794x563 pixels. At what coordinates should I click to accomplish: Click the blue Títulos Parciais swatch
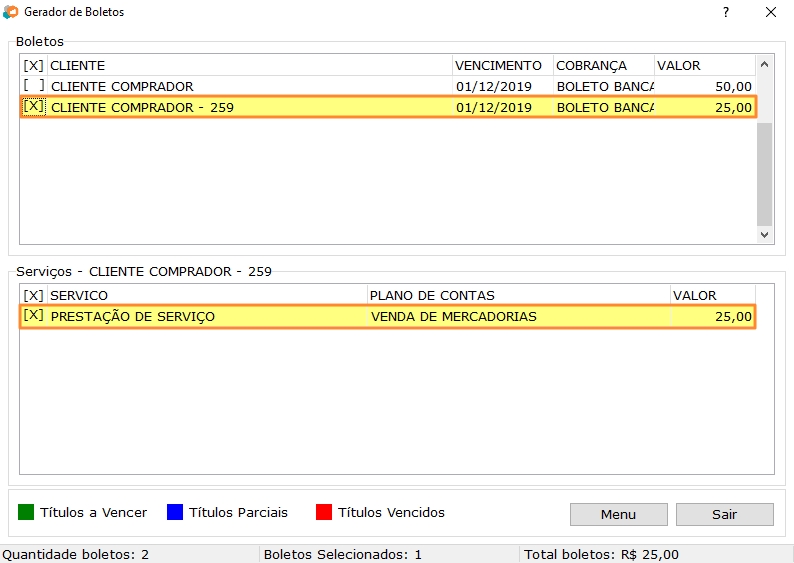(x=175, y=513)
